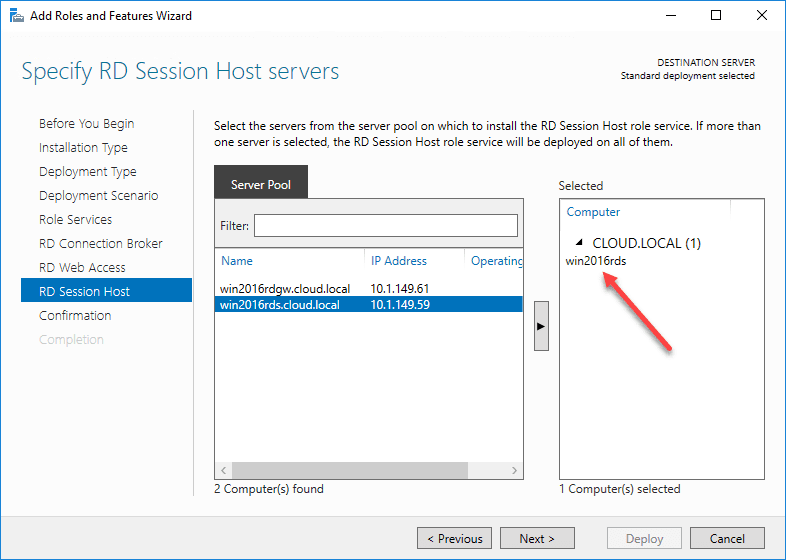Select the Server Pool tab
Image resolution: width=786 pixels, height=560 pixels.
click(261, 185)
